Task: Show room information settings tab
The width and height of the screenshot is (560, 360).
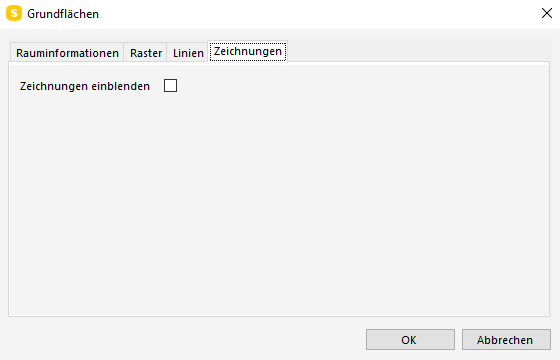Action: point(67,53)
